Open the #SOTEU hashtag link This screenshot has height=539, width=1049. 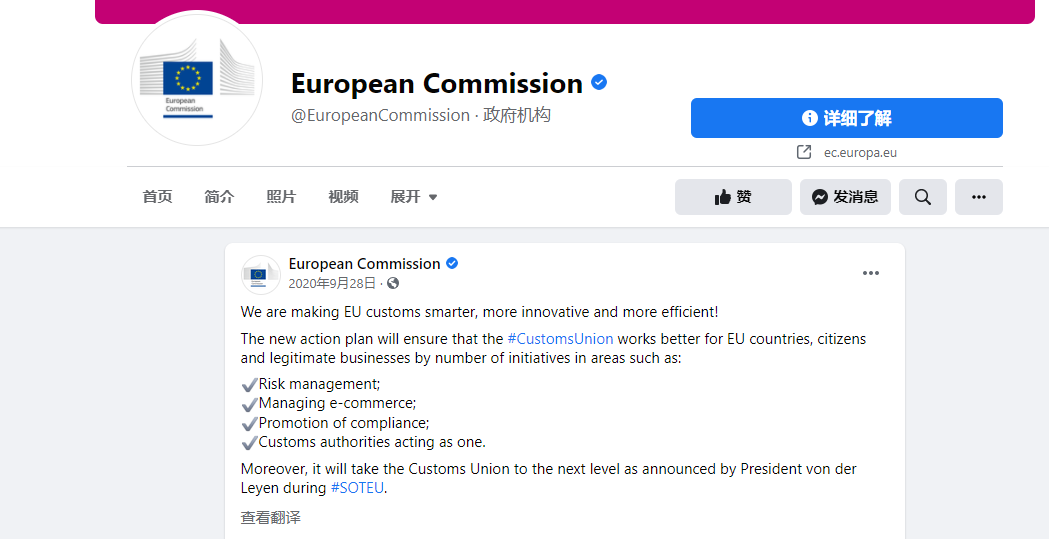point(357,488)
